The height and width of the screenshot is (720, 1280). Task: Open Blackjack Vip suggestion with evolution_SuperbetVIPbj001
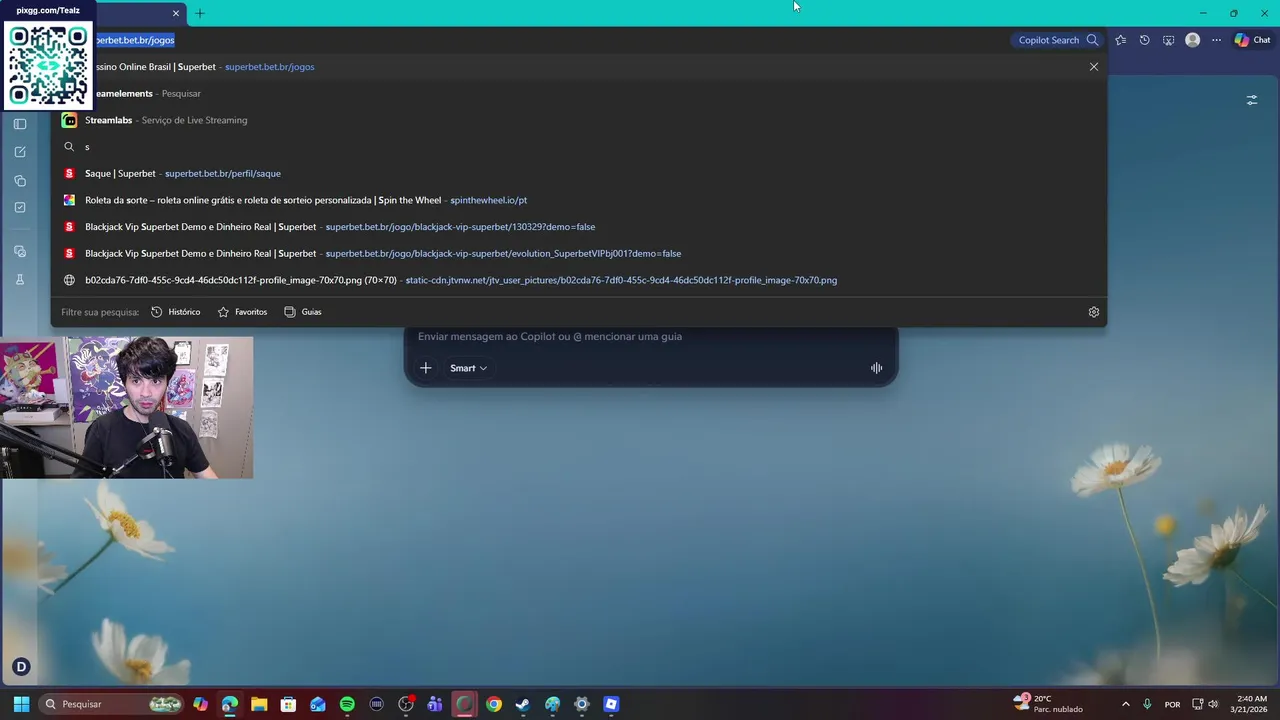(x=578, y=253)
